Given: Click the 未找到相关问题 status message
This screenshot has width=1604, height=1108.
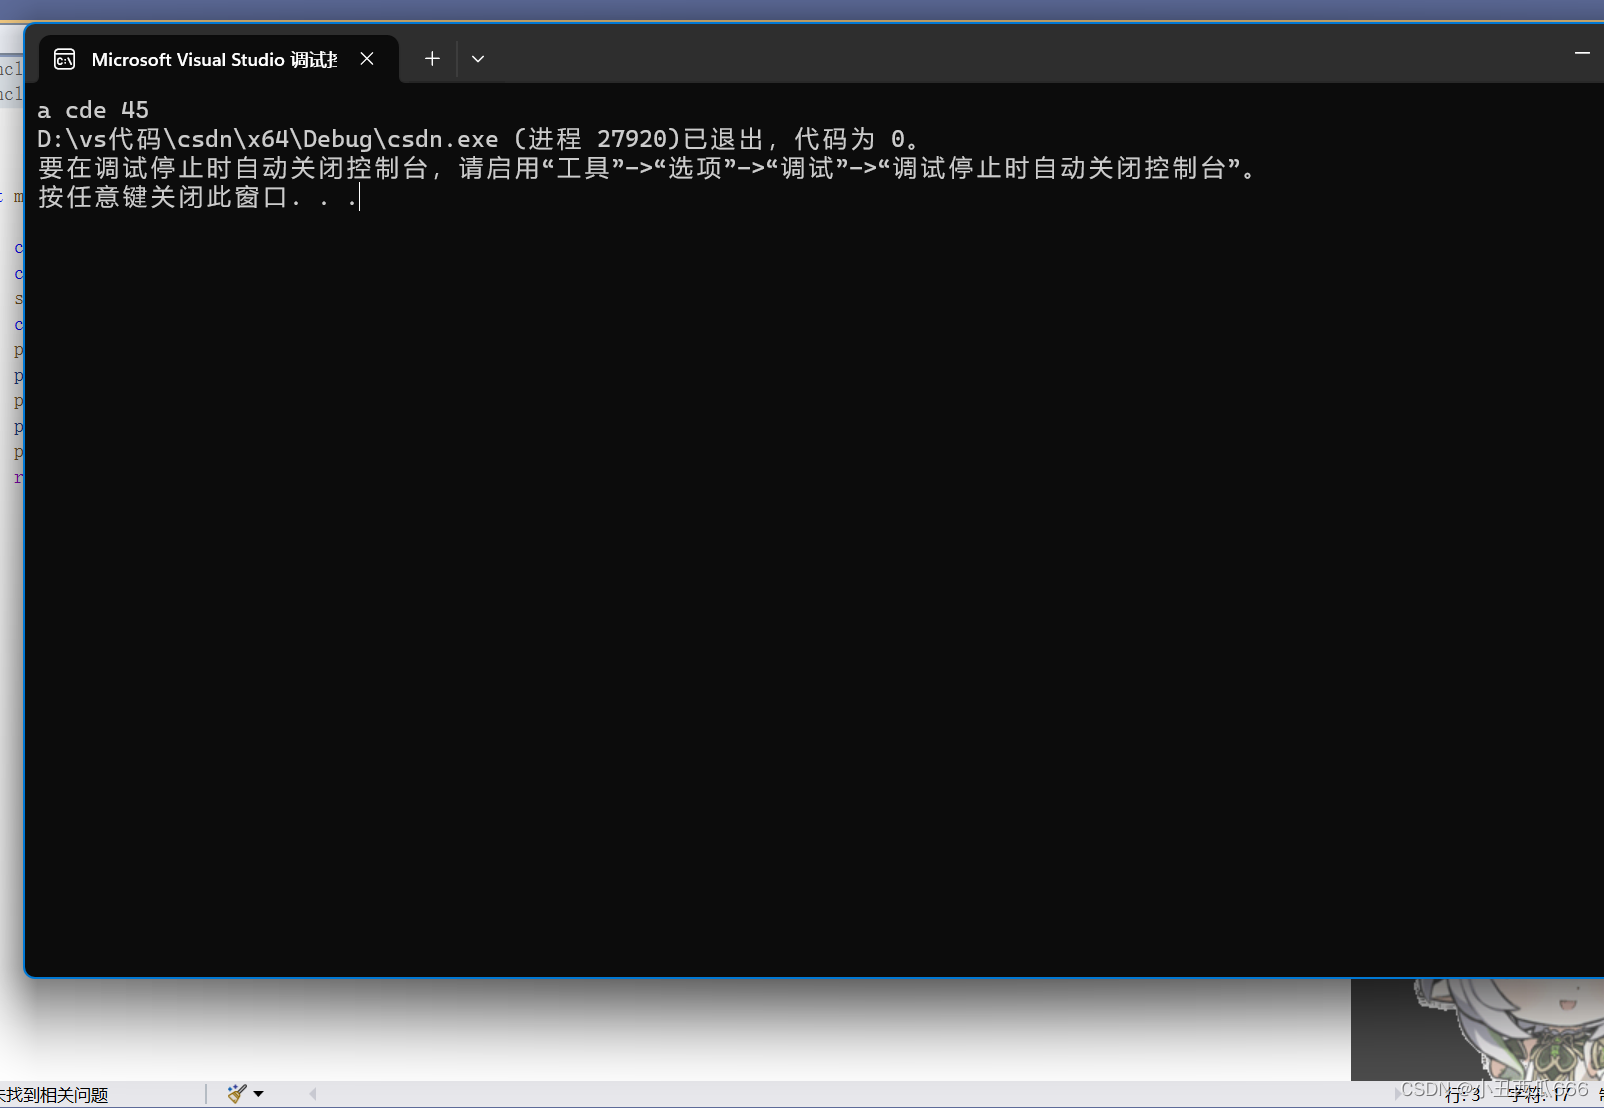Looking at the screenshot, I should pyautogui.click(x=55, y=1093).
